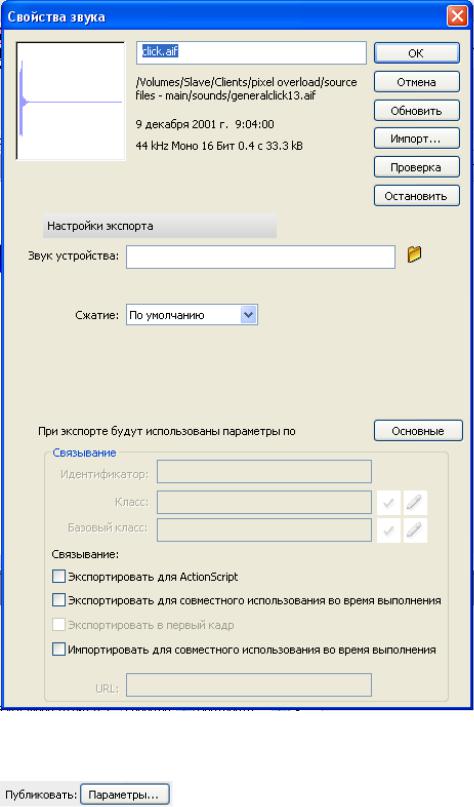Screen dimensions: 474x807
Task: Open the Сжатие dropdown list
Action: [x=192, y=315]
